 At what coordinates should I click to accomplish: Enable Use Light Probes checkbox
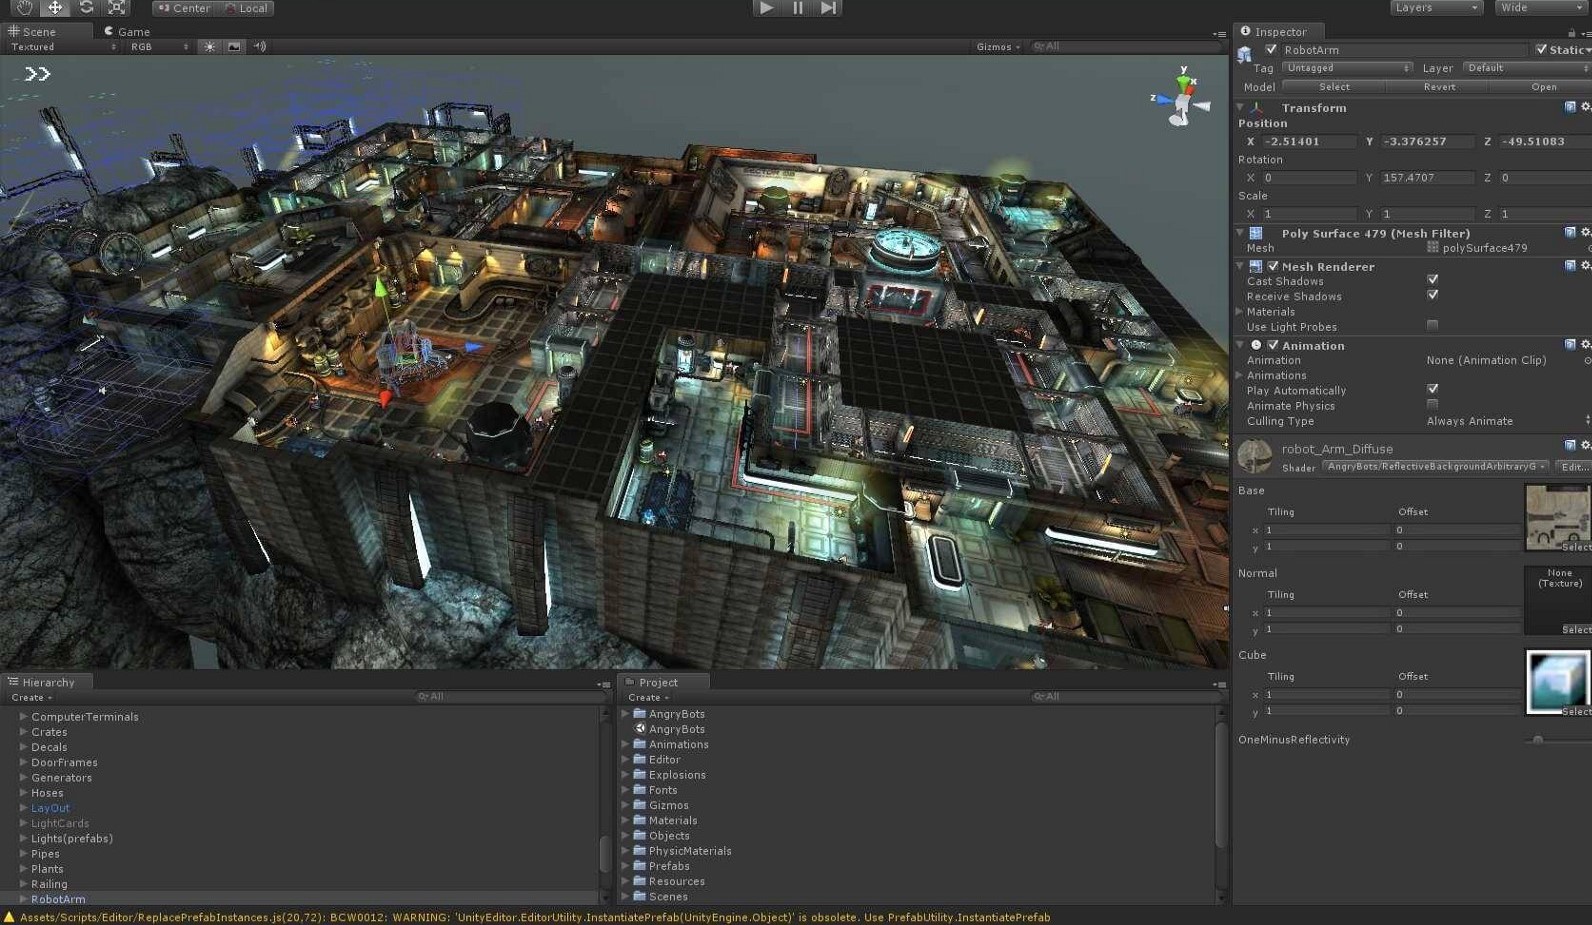(1433, 325)
